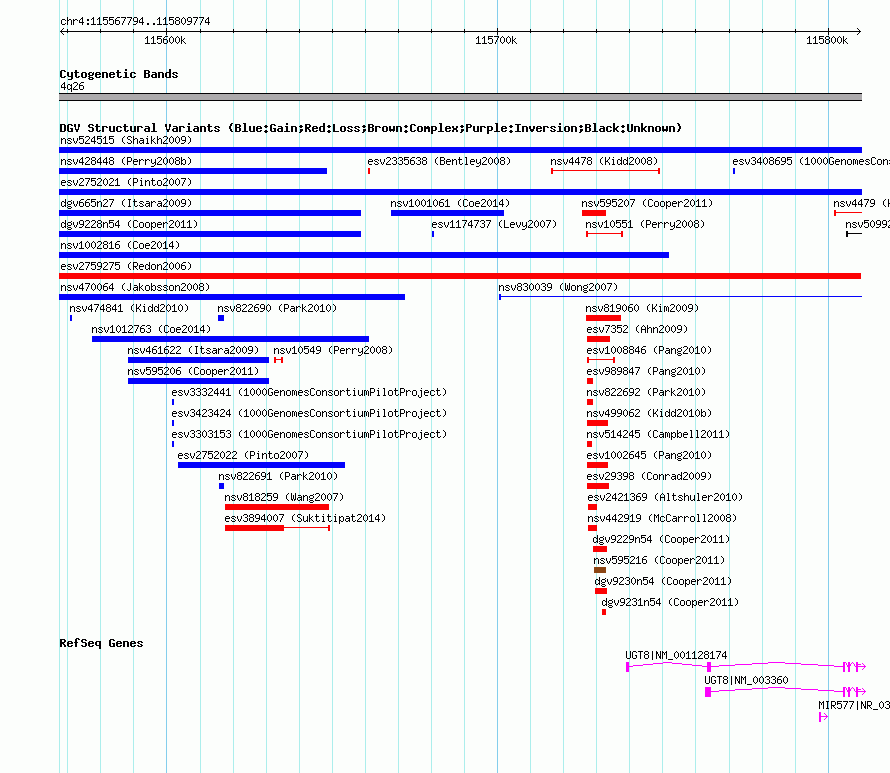Select the dgv665n27 (Itsara2009) label
The width and height of the screenshot is (890, 773).
coord(126,203)
